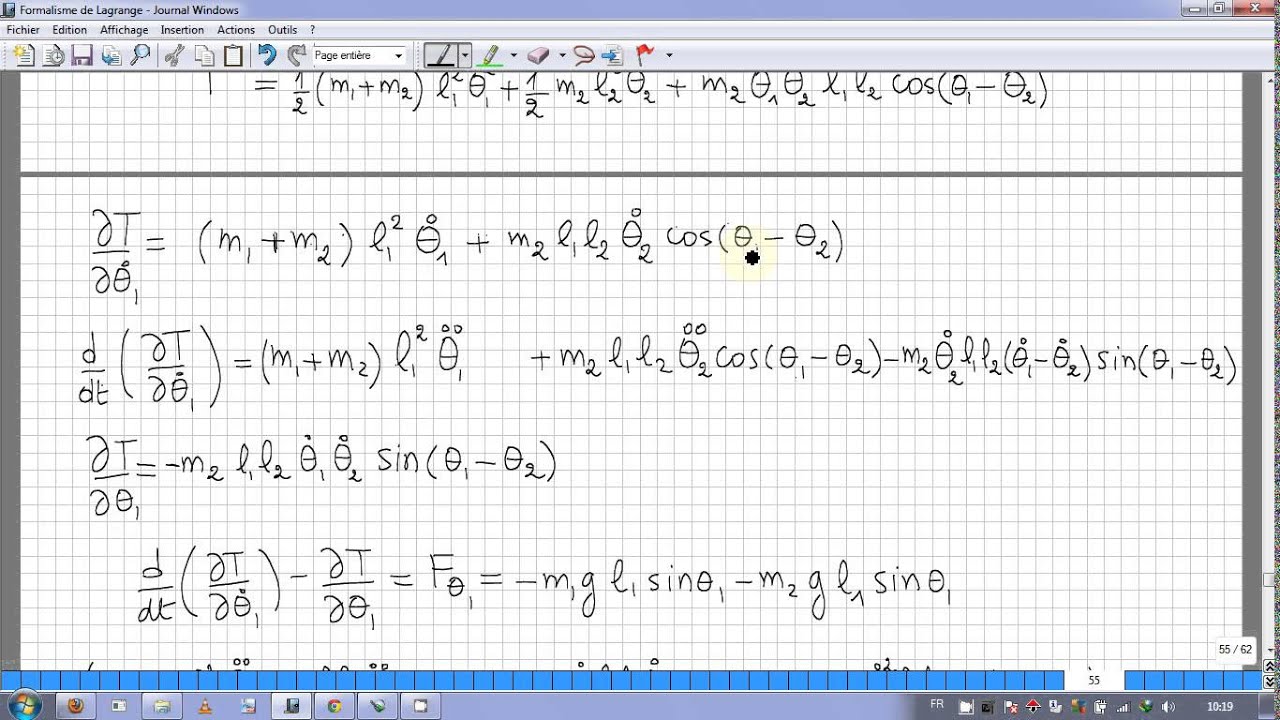Viewport: 1280px width, 720px height.
Task: Open the Fichier menu
Action: 23,30
